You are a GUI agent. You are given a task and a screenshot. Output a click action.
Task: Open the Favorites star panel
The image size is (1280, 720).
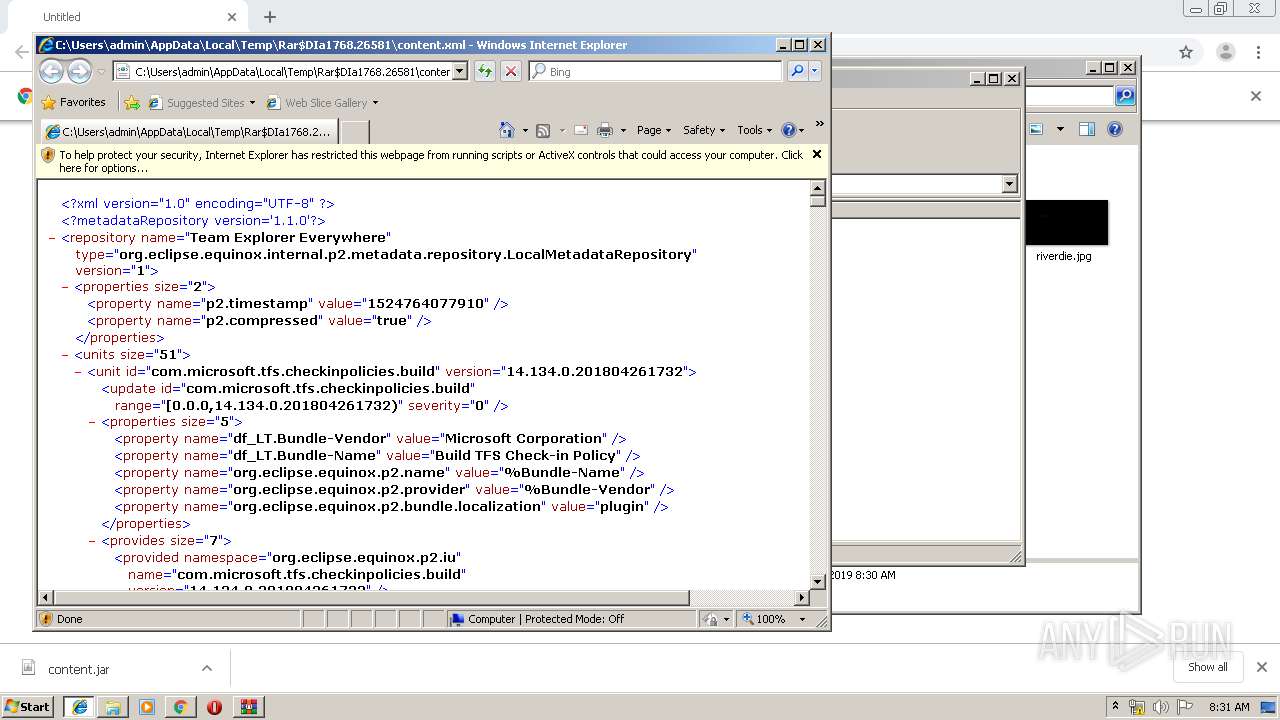(73, 102)
